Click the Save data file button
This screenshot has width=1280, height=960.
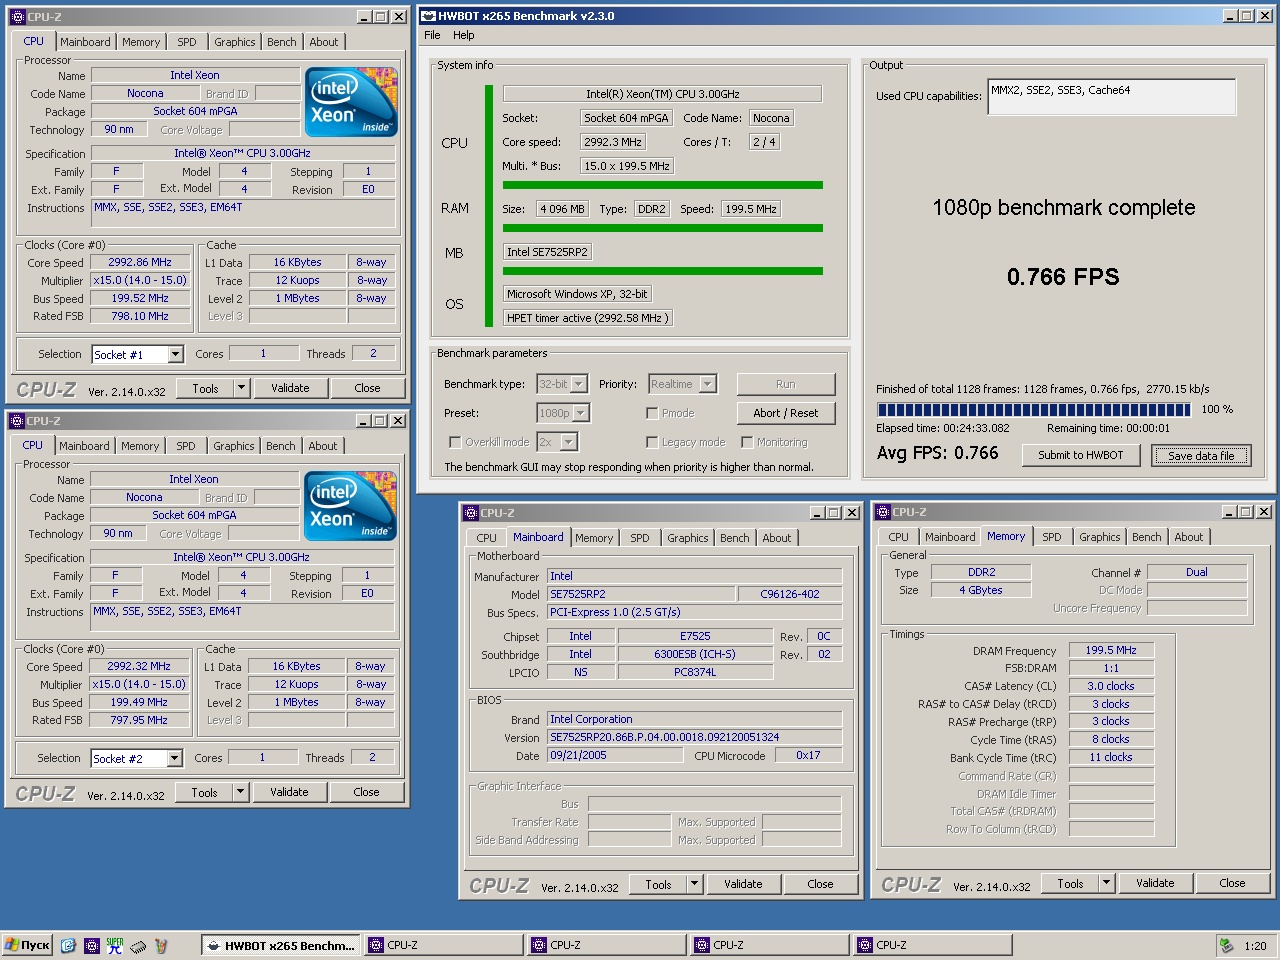[1201, 455]
